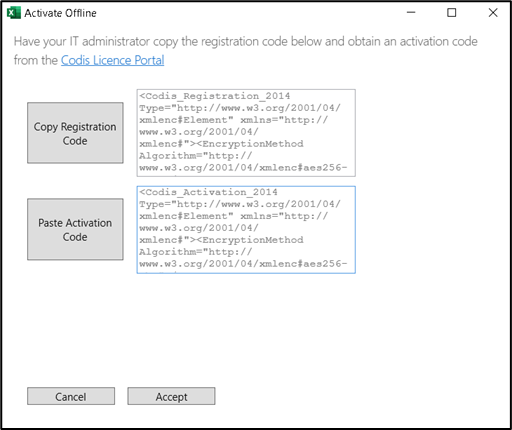The width and height of the screenshot is (512, 430).
Task: Place cursor on the Codis_Registration_2014 line
Action: (215, 96)
